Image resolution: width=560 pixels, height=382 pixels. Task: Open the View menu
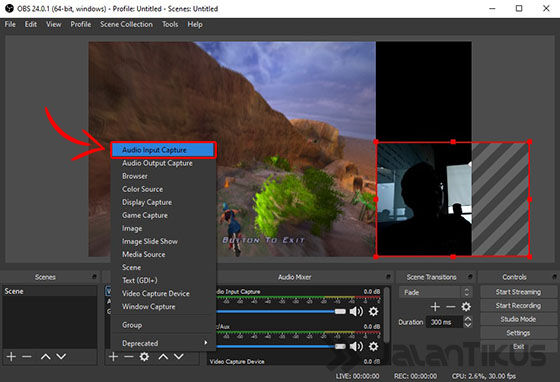coord(54,24)
